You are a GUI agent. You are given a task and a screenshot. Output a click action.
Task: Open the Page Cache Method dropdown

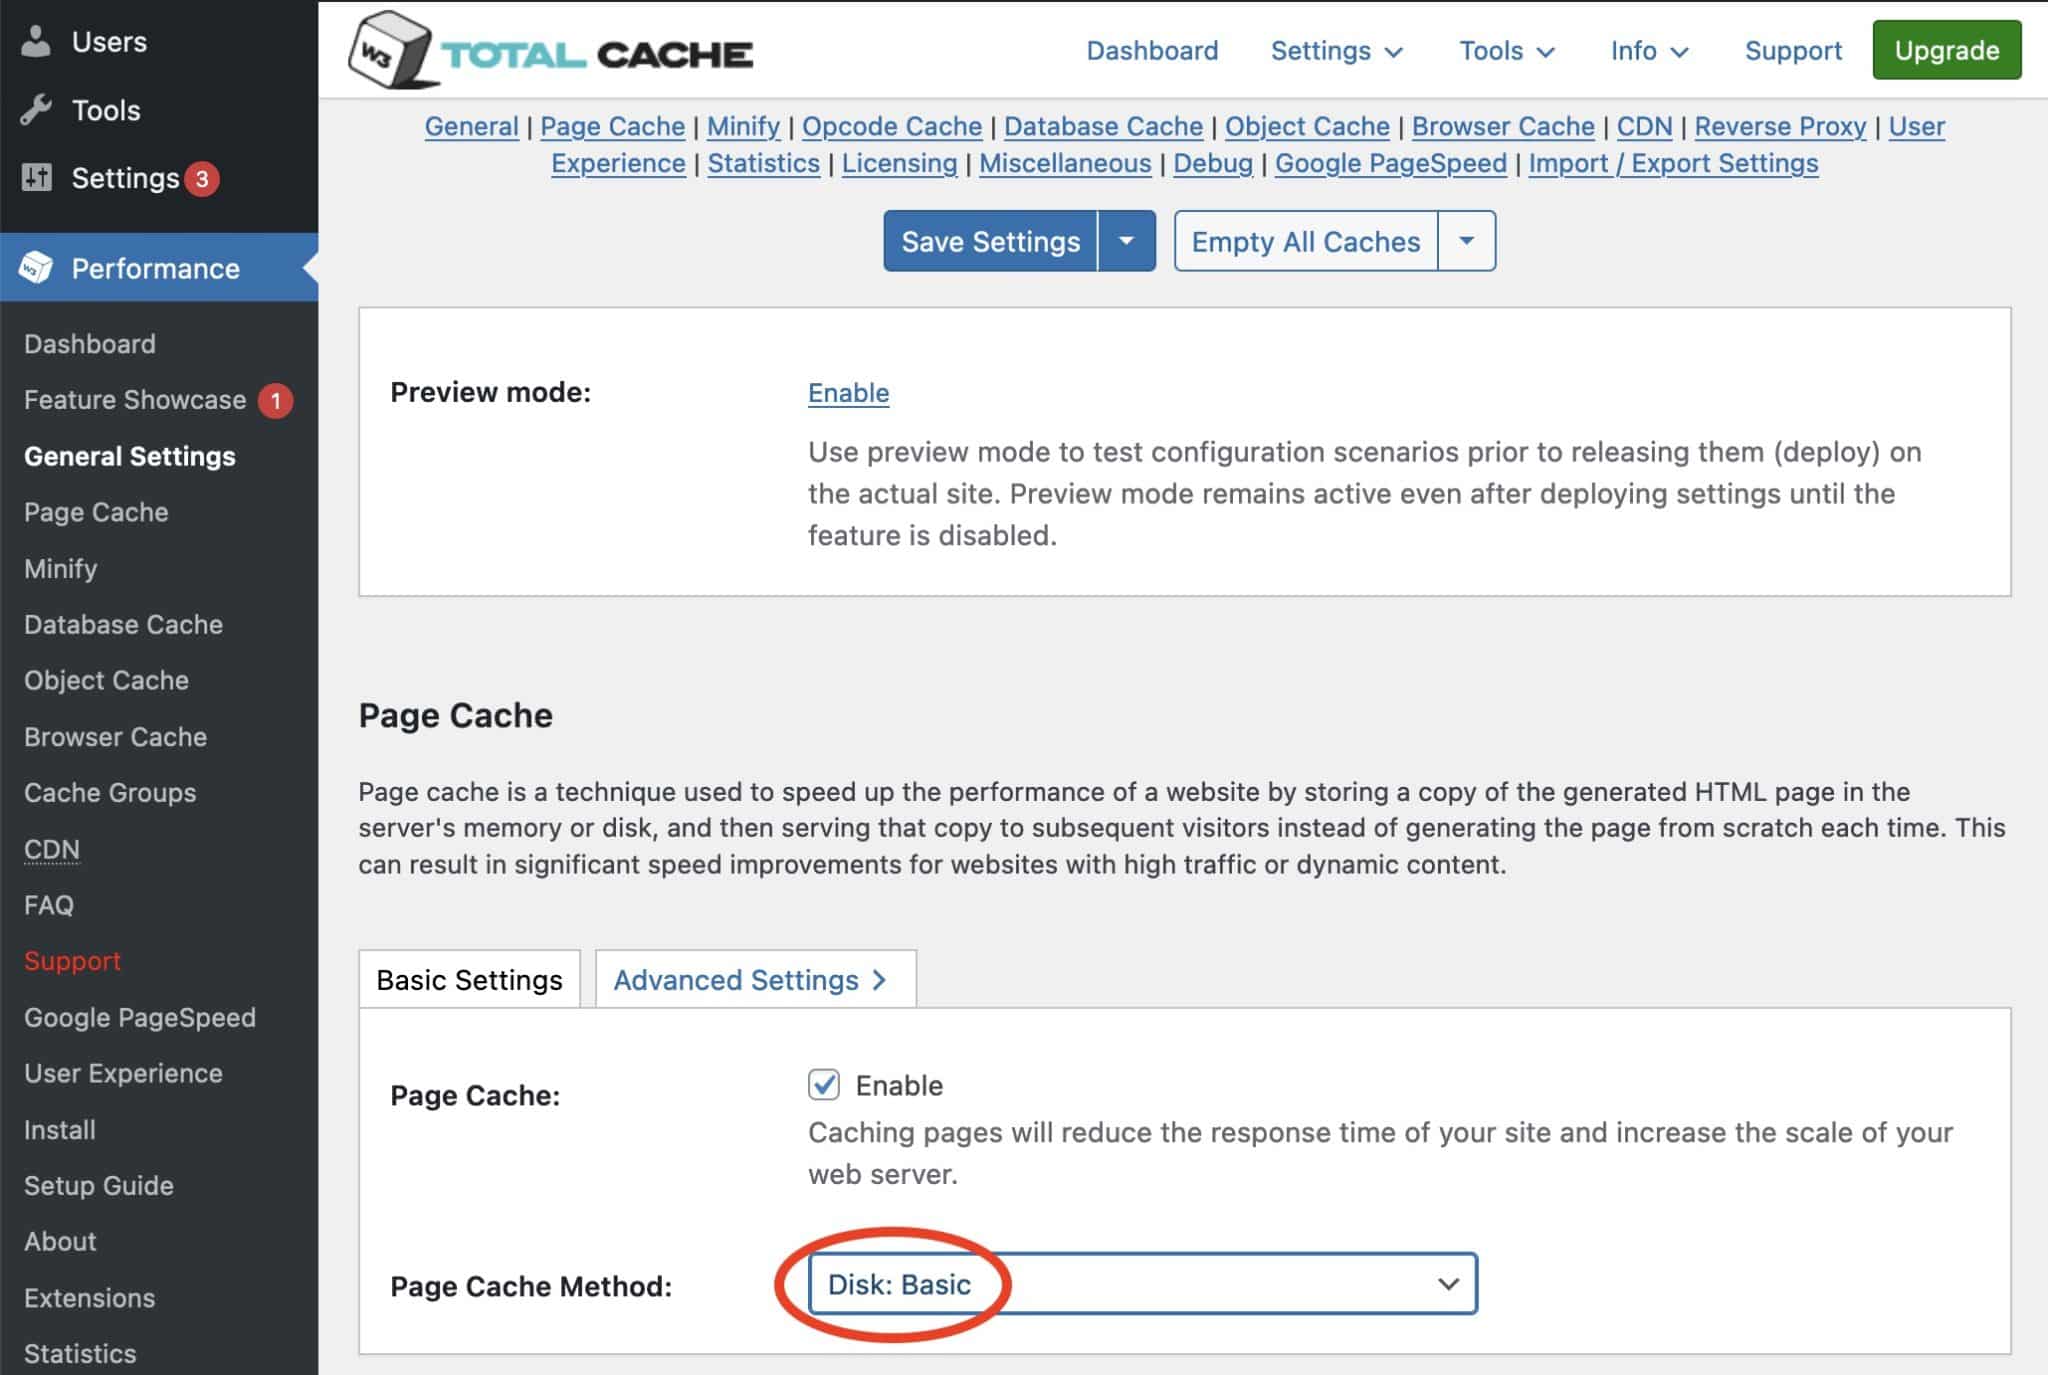[x=1143, y=1284]
